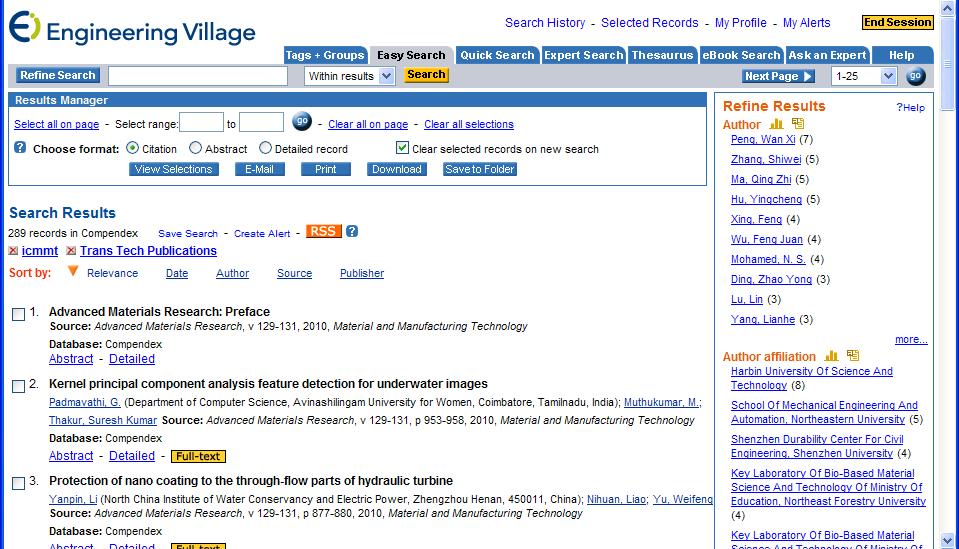Click the Refine Search button
959x549 pixels.
57,75
